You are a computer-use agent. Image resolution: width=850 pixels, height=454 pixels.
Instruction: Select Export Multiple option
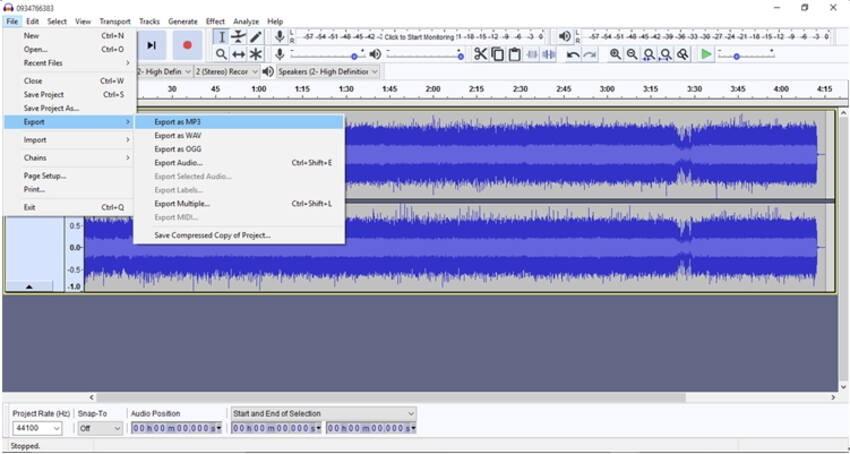point(182,203)
